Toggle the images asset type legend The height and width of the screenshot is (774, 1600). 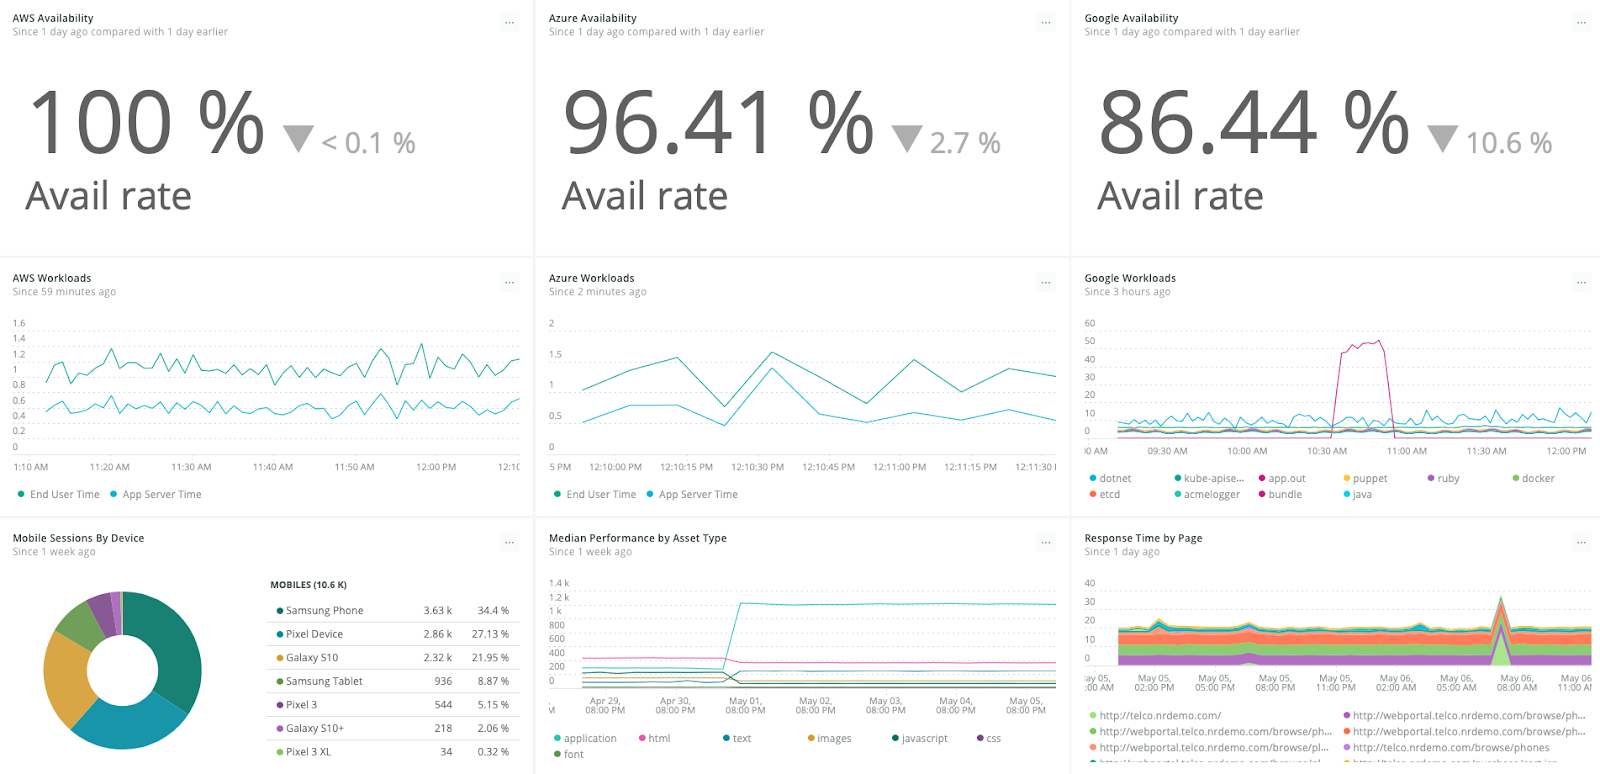pos(829,738)
